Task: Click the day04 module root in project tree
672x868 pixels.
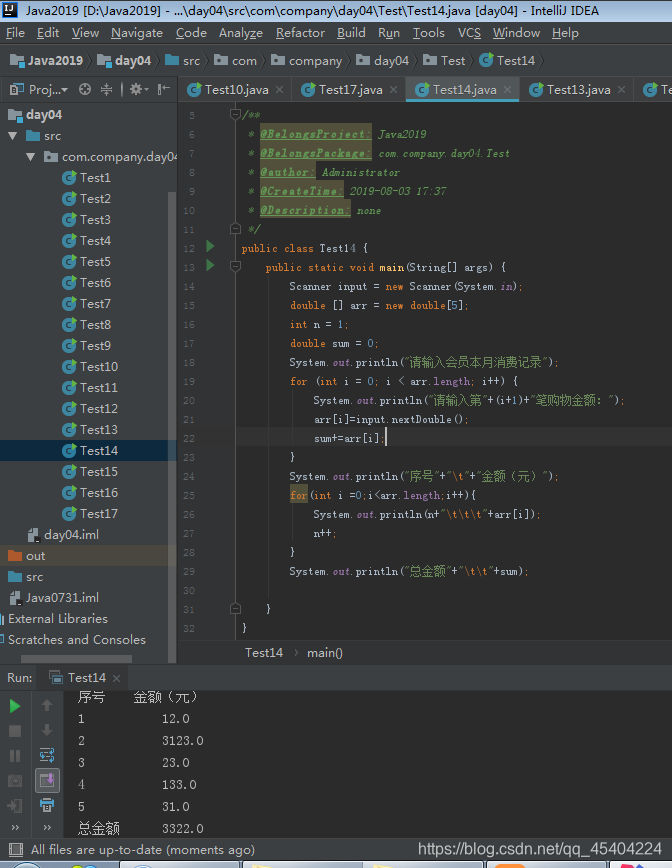Action: (35, 115)
